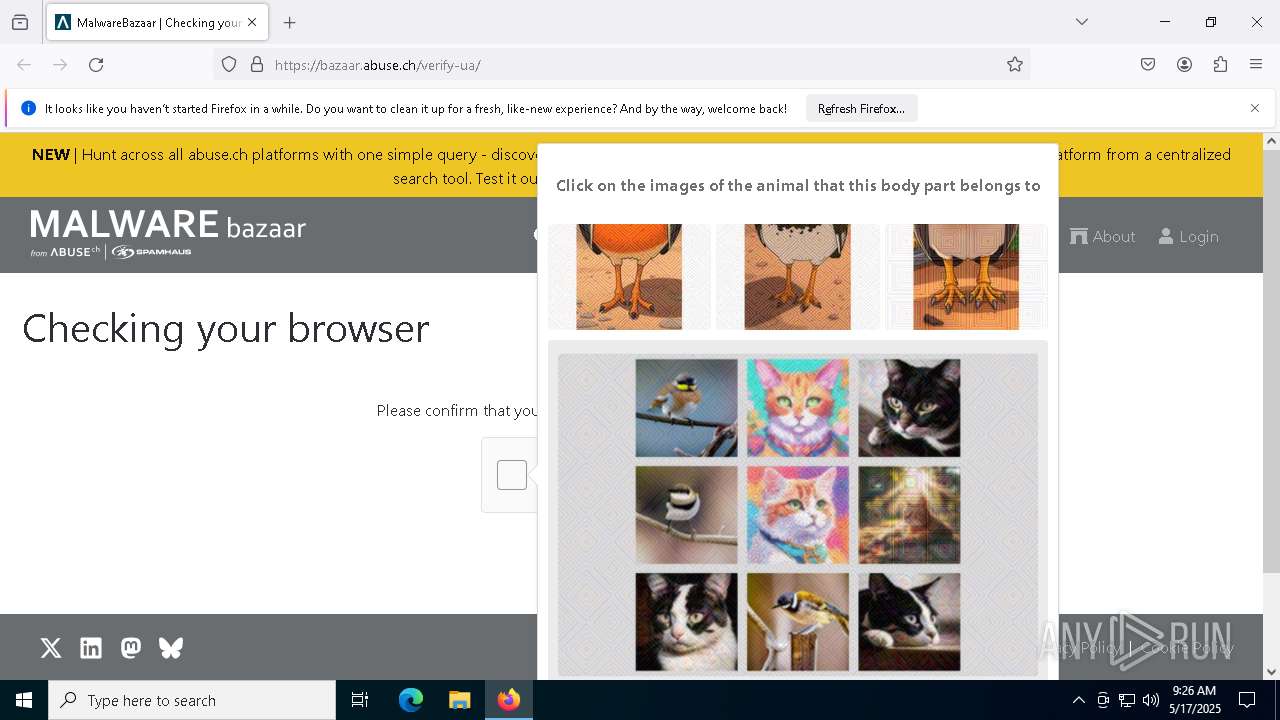1280x720 pixels.
Task: Click the forward navigation arrow
Action: (60, 65)
